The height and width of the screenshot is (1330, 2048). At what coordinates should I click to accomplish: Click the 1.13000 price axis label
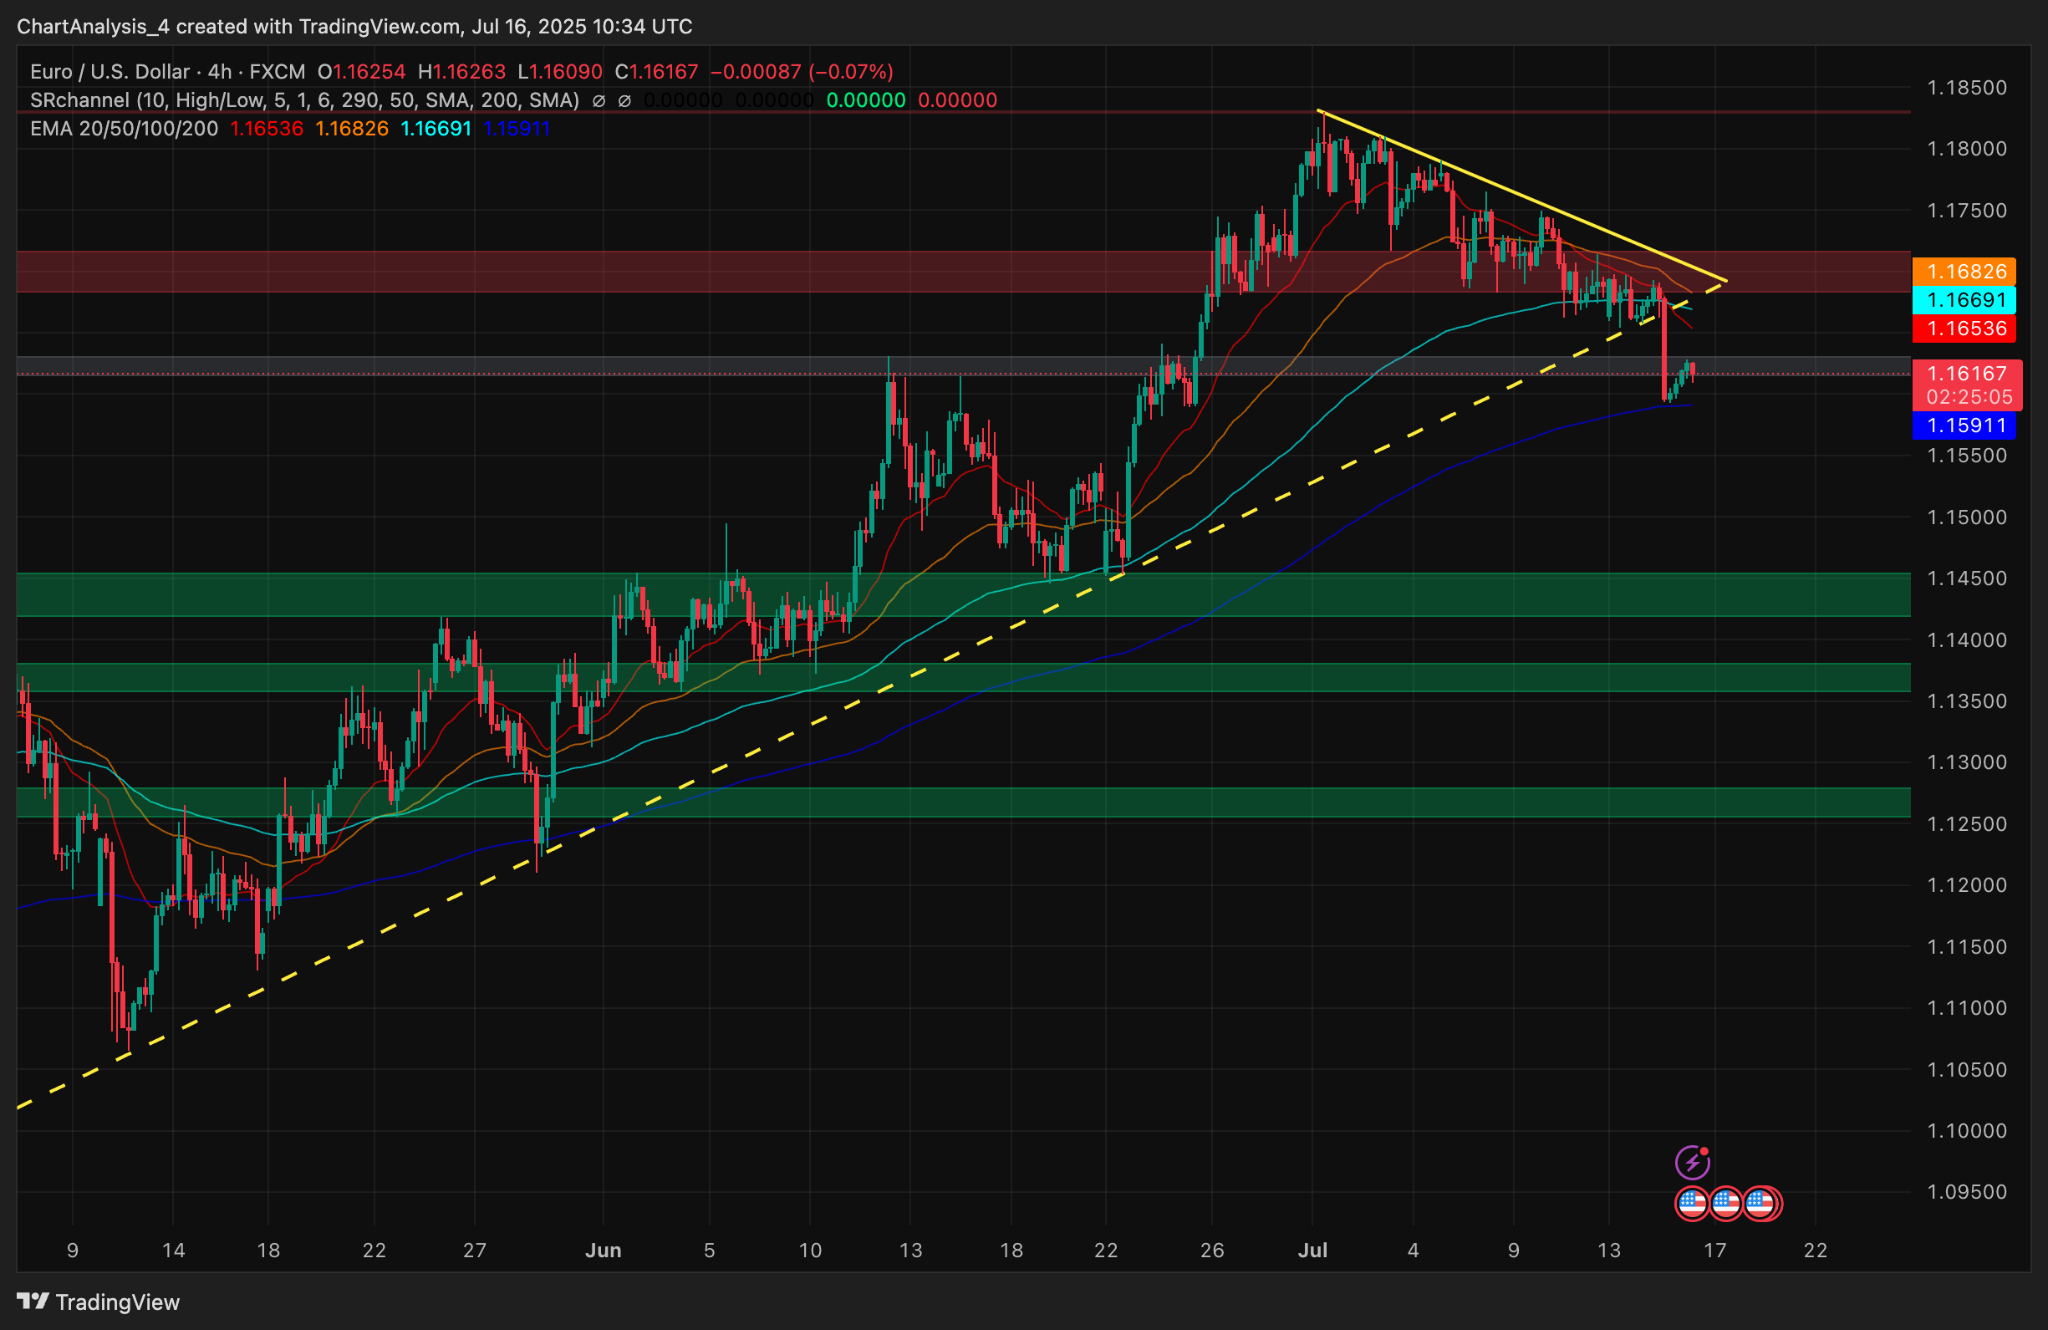pyautogui.click(x=1967, y=763)
